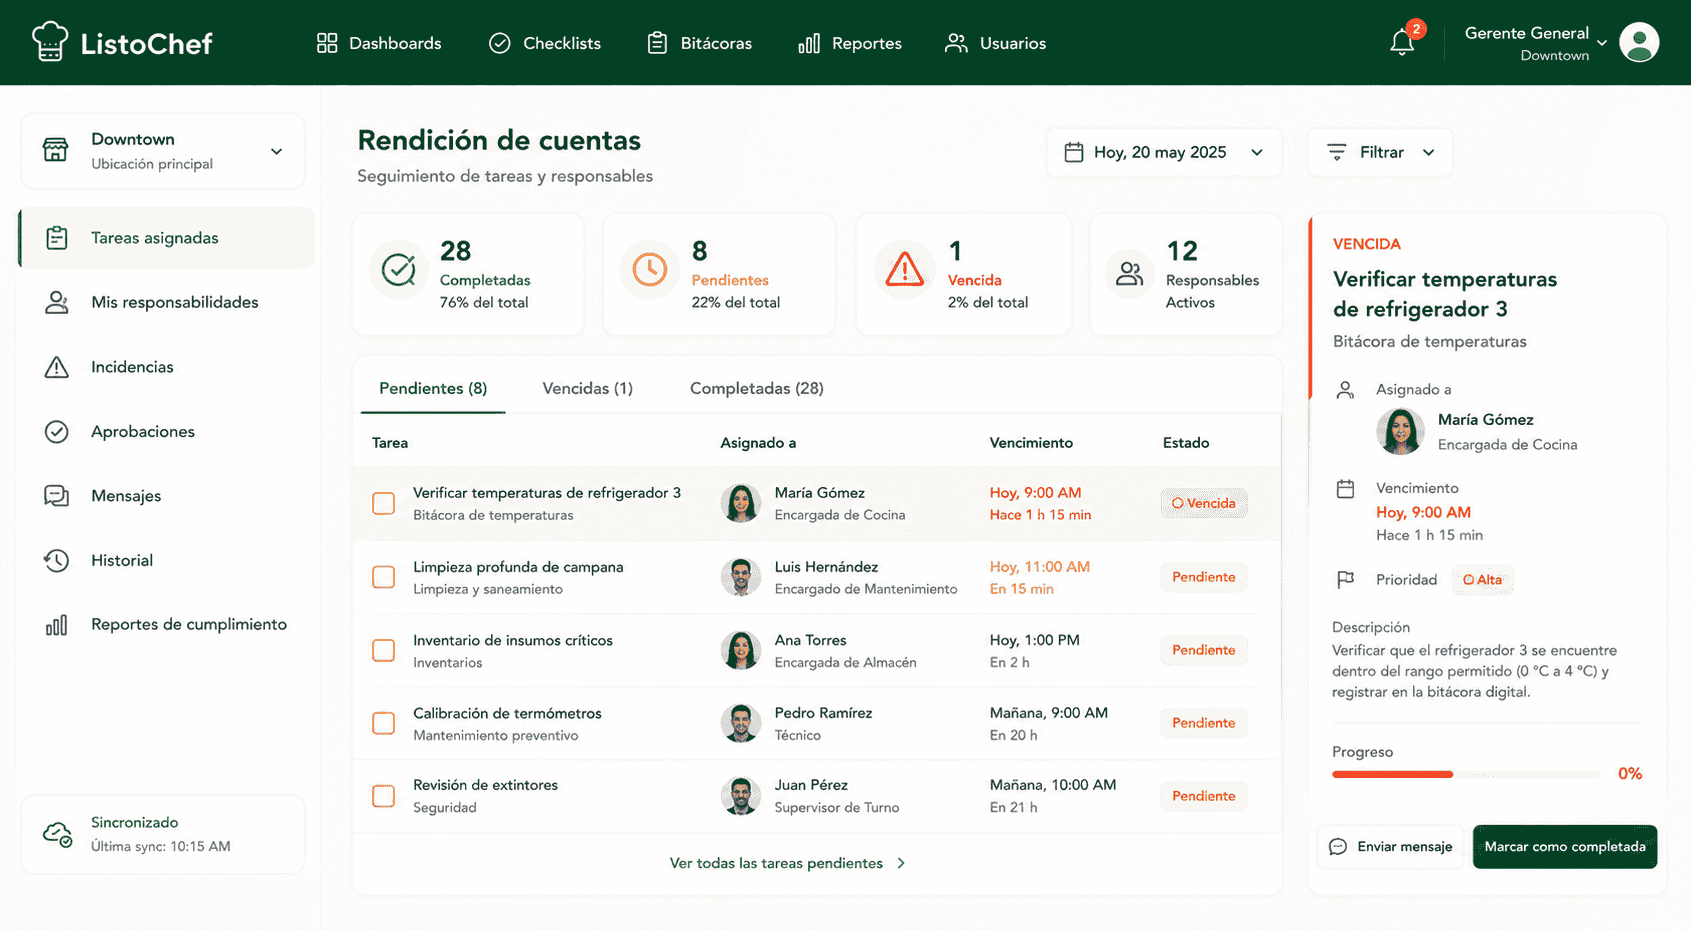Open the date picker Hoy, 20 may 2025
Image resolution: width=1691 pixels, height=930 pixels.
tap(1164, 152)
